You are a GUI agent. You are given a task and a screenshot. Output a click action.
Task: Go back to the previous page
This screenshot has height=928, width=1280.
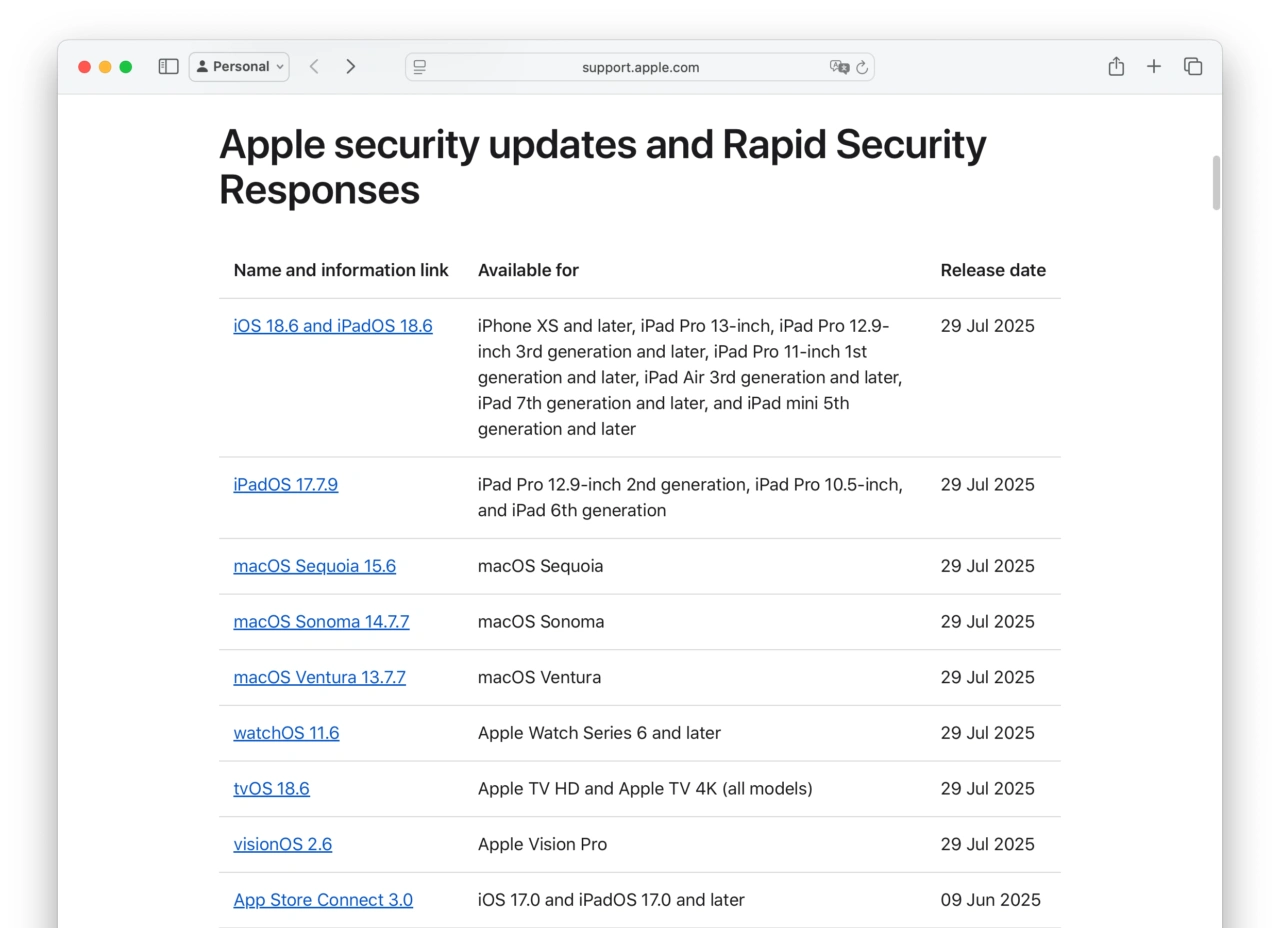click(314, 67)
